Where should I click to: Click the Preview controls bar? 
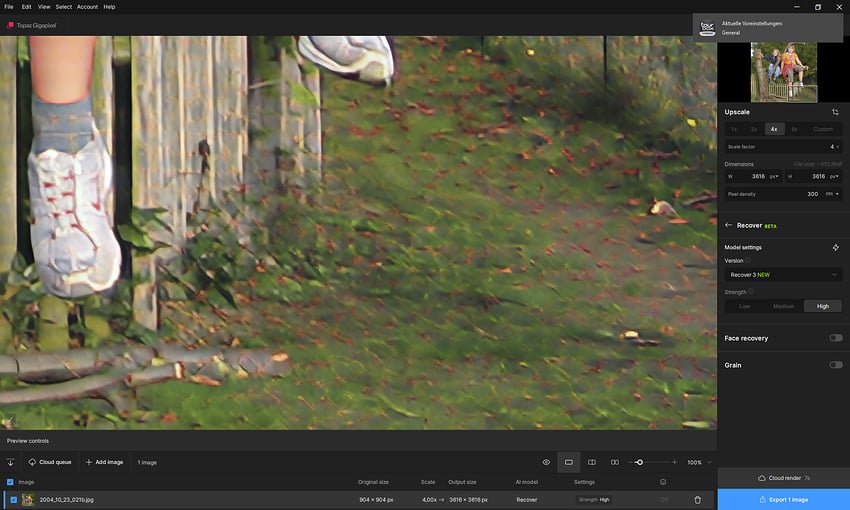(358, 441)
